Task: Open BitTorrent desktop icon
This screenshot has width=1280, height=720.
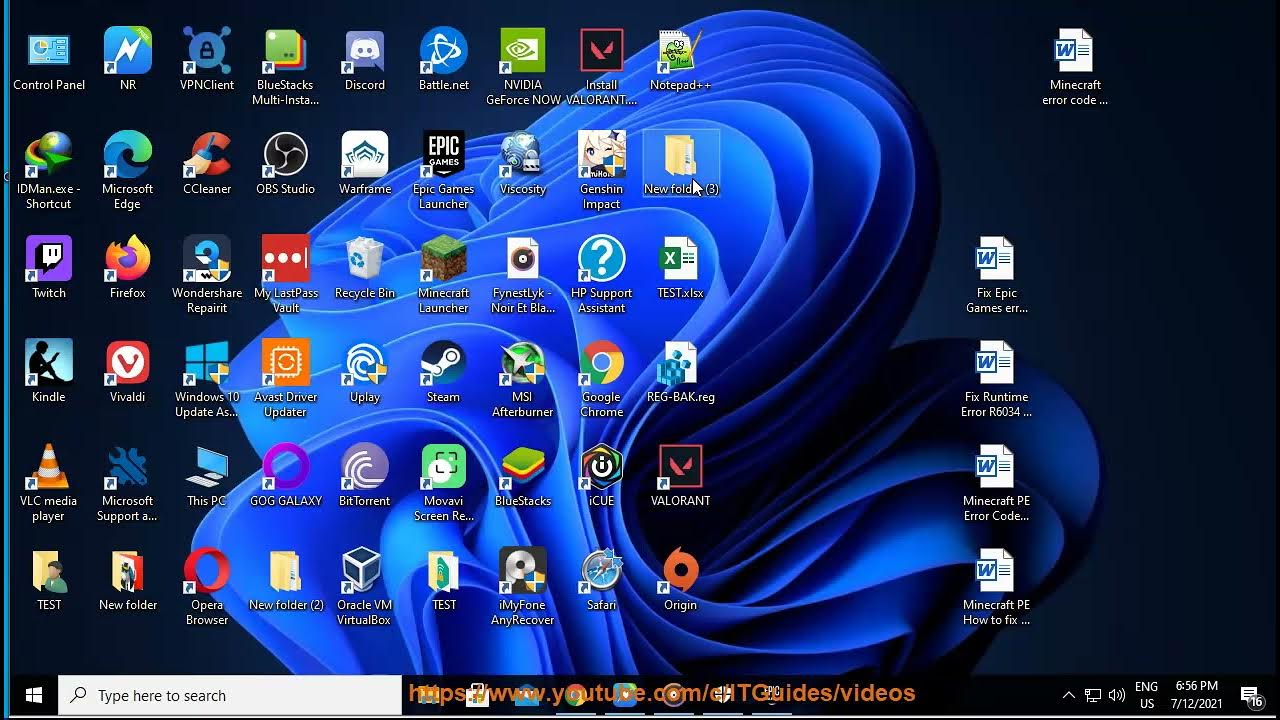Action: (365, 476)
